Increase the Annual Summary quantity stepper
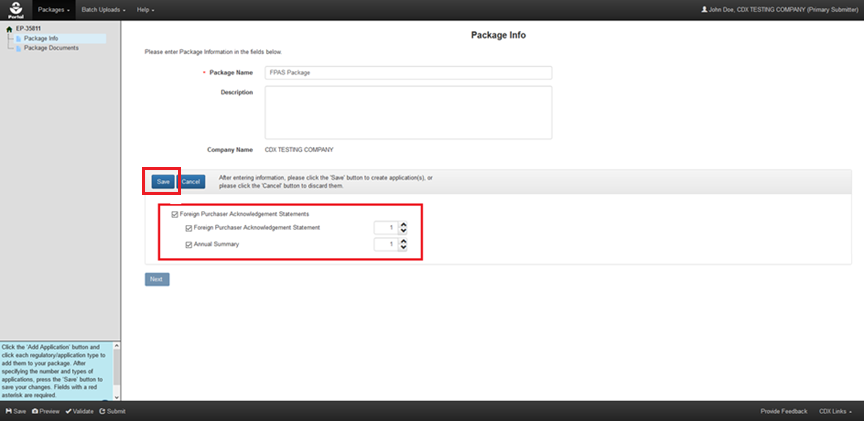The width and height of the screenshot is (864, 421). point(403,240)
